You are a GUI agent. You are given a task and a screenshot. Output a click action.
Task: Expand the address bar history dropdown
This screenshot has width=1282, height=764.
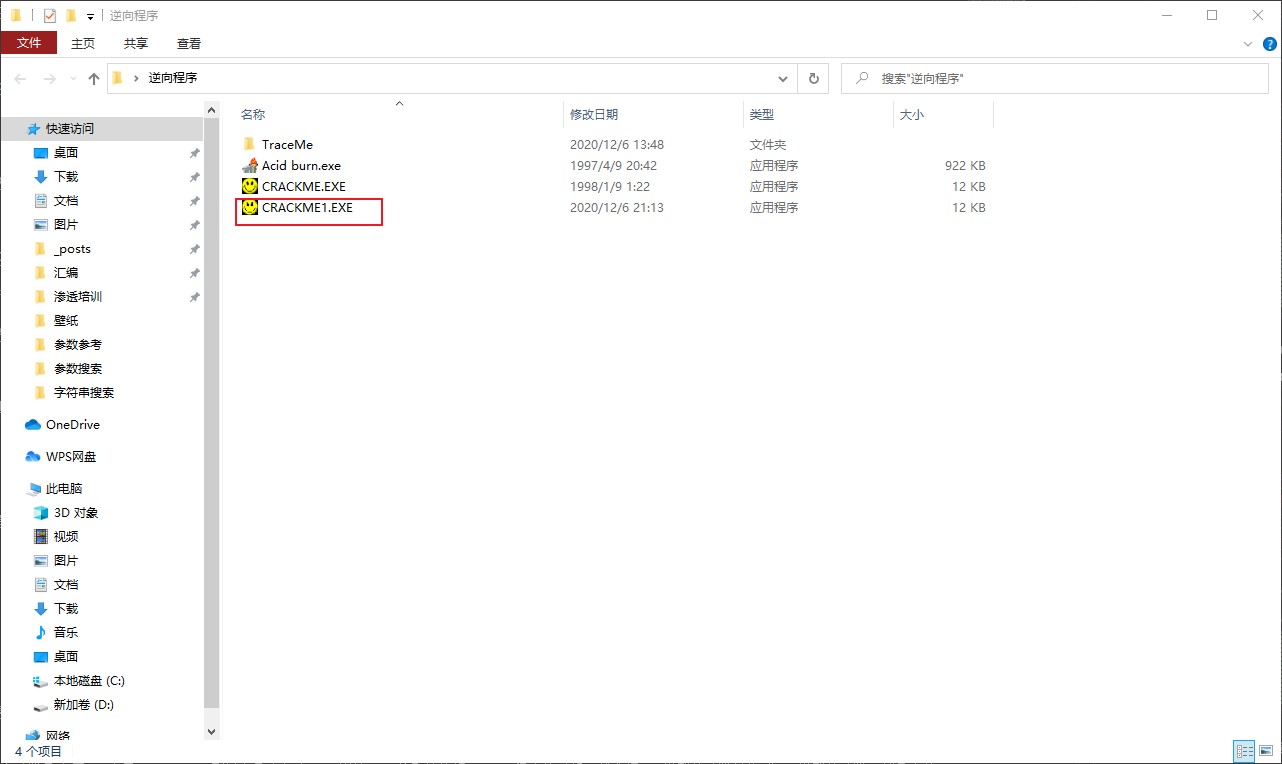point(783,78)
